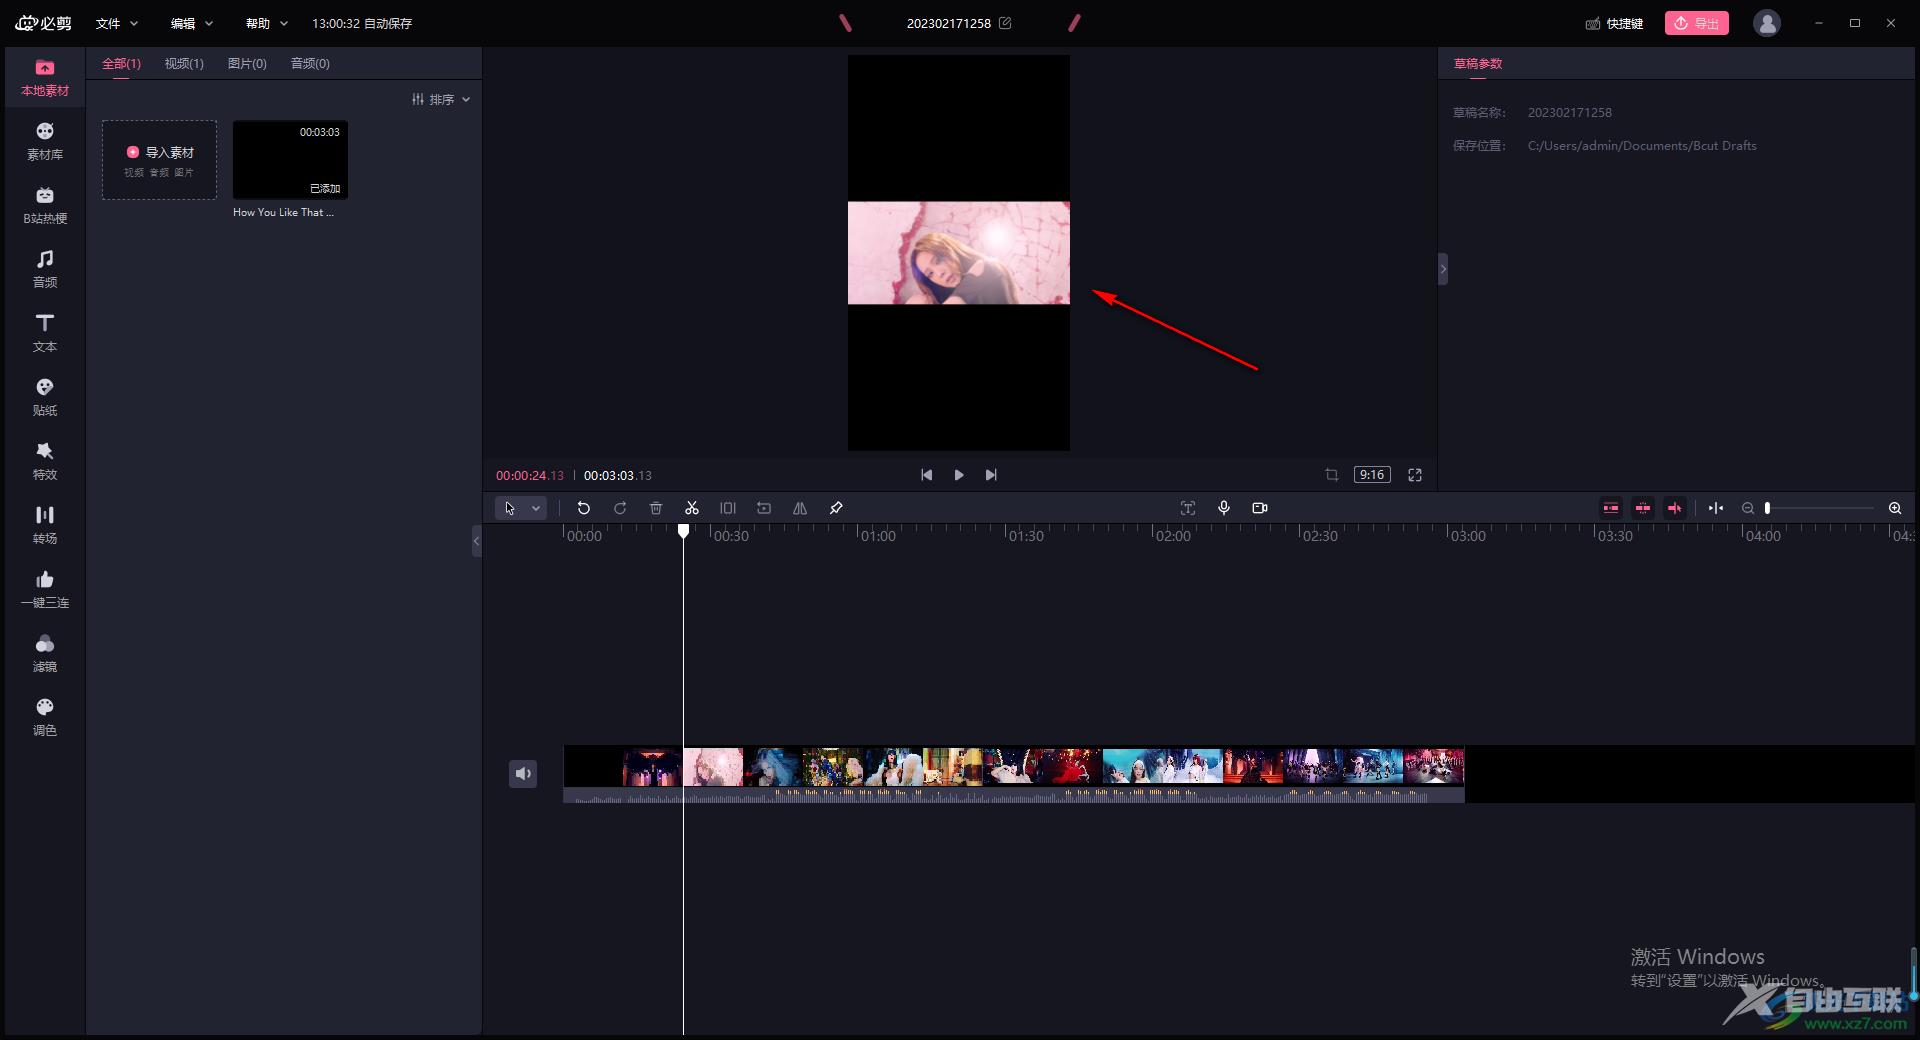Open the 9:16 aspect ratio selector
Image resolution: width=1920 pixels, height=1040 pixels.
pyautogui.click(x=1372, y=475)
